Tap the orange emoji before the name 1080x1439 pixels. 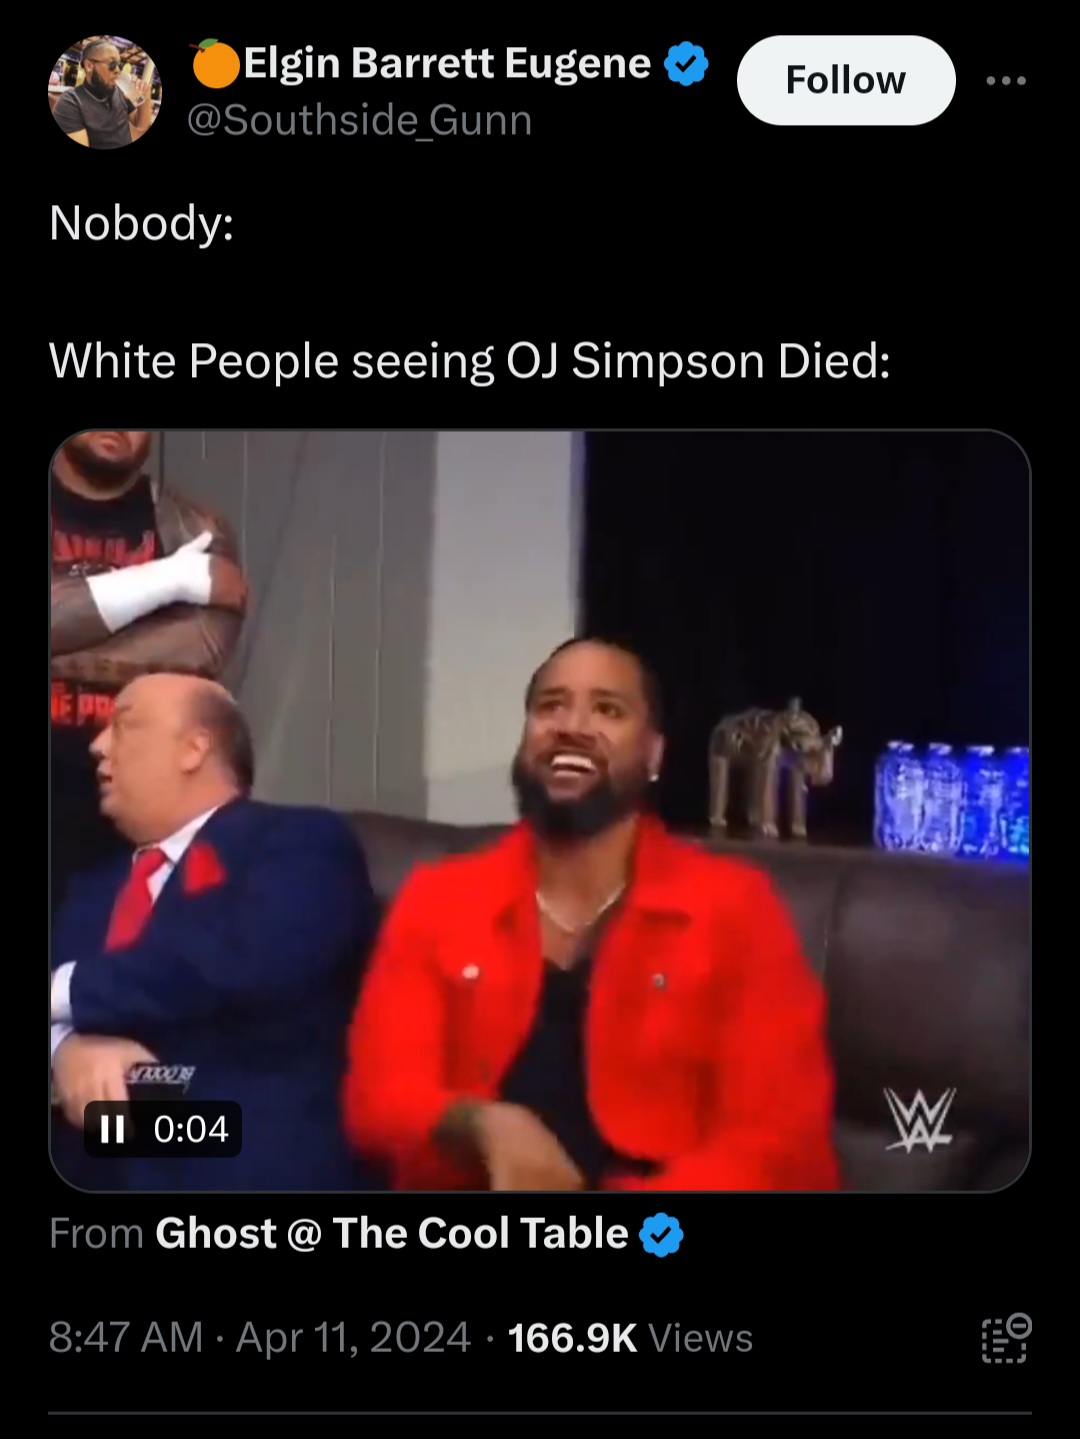coord(215,63)
